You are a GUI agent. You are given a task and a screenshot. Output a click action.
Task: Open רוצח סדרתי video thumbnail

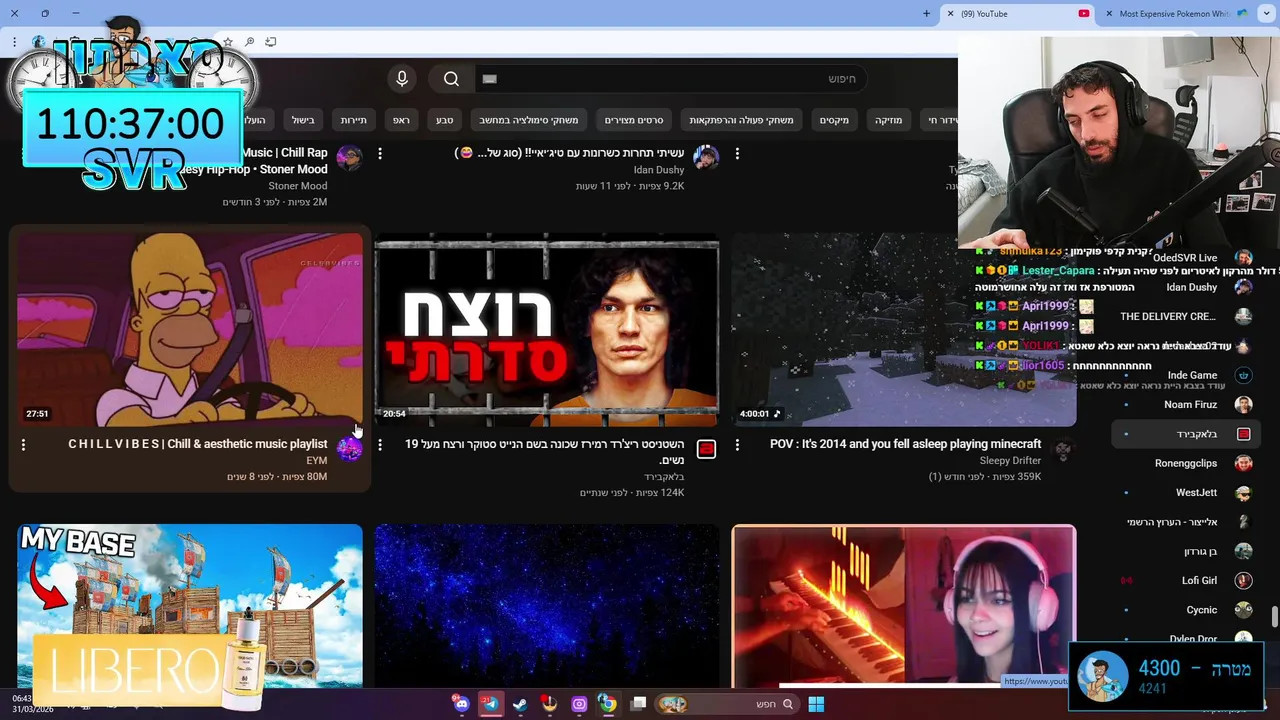pyautogui.click(x=547, y=330)
